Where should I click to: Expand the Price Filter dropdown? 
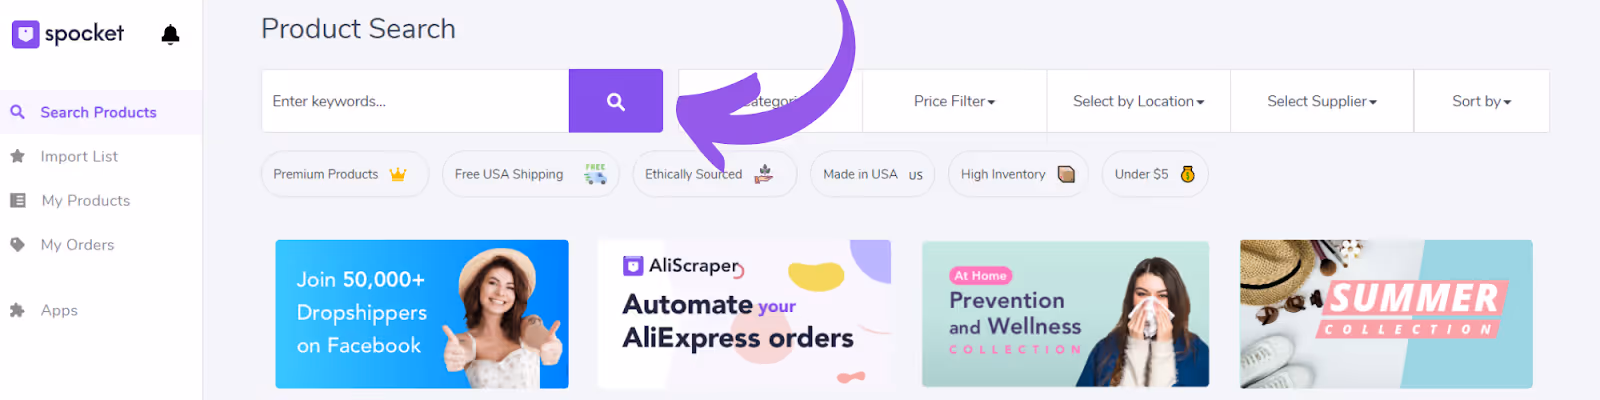click(x=954, y=101)
